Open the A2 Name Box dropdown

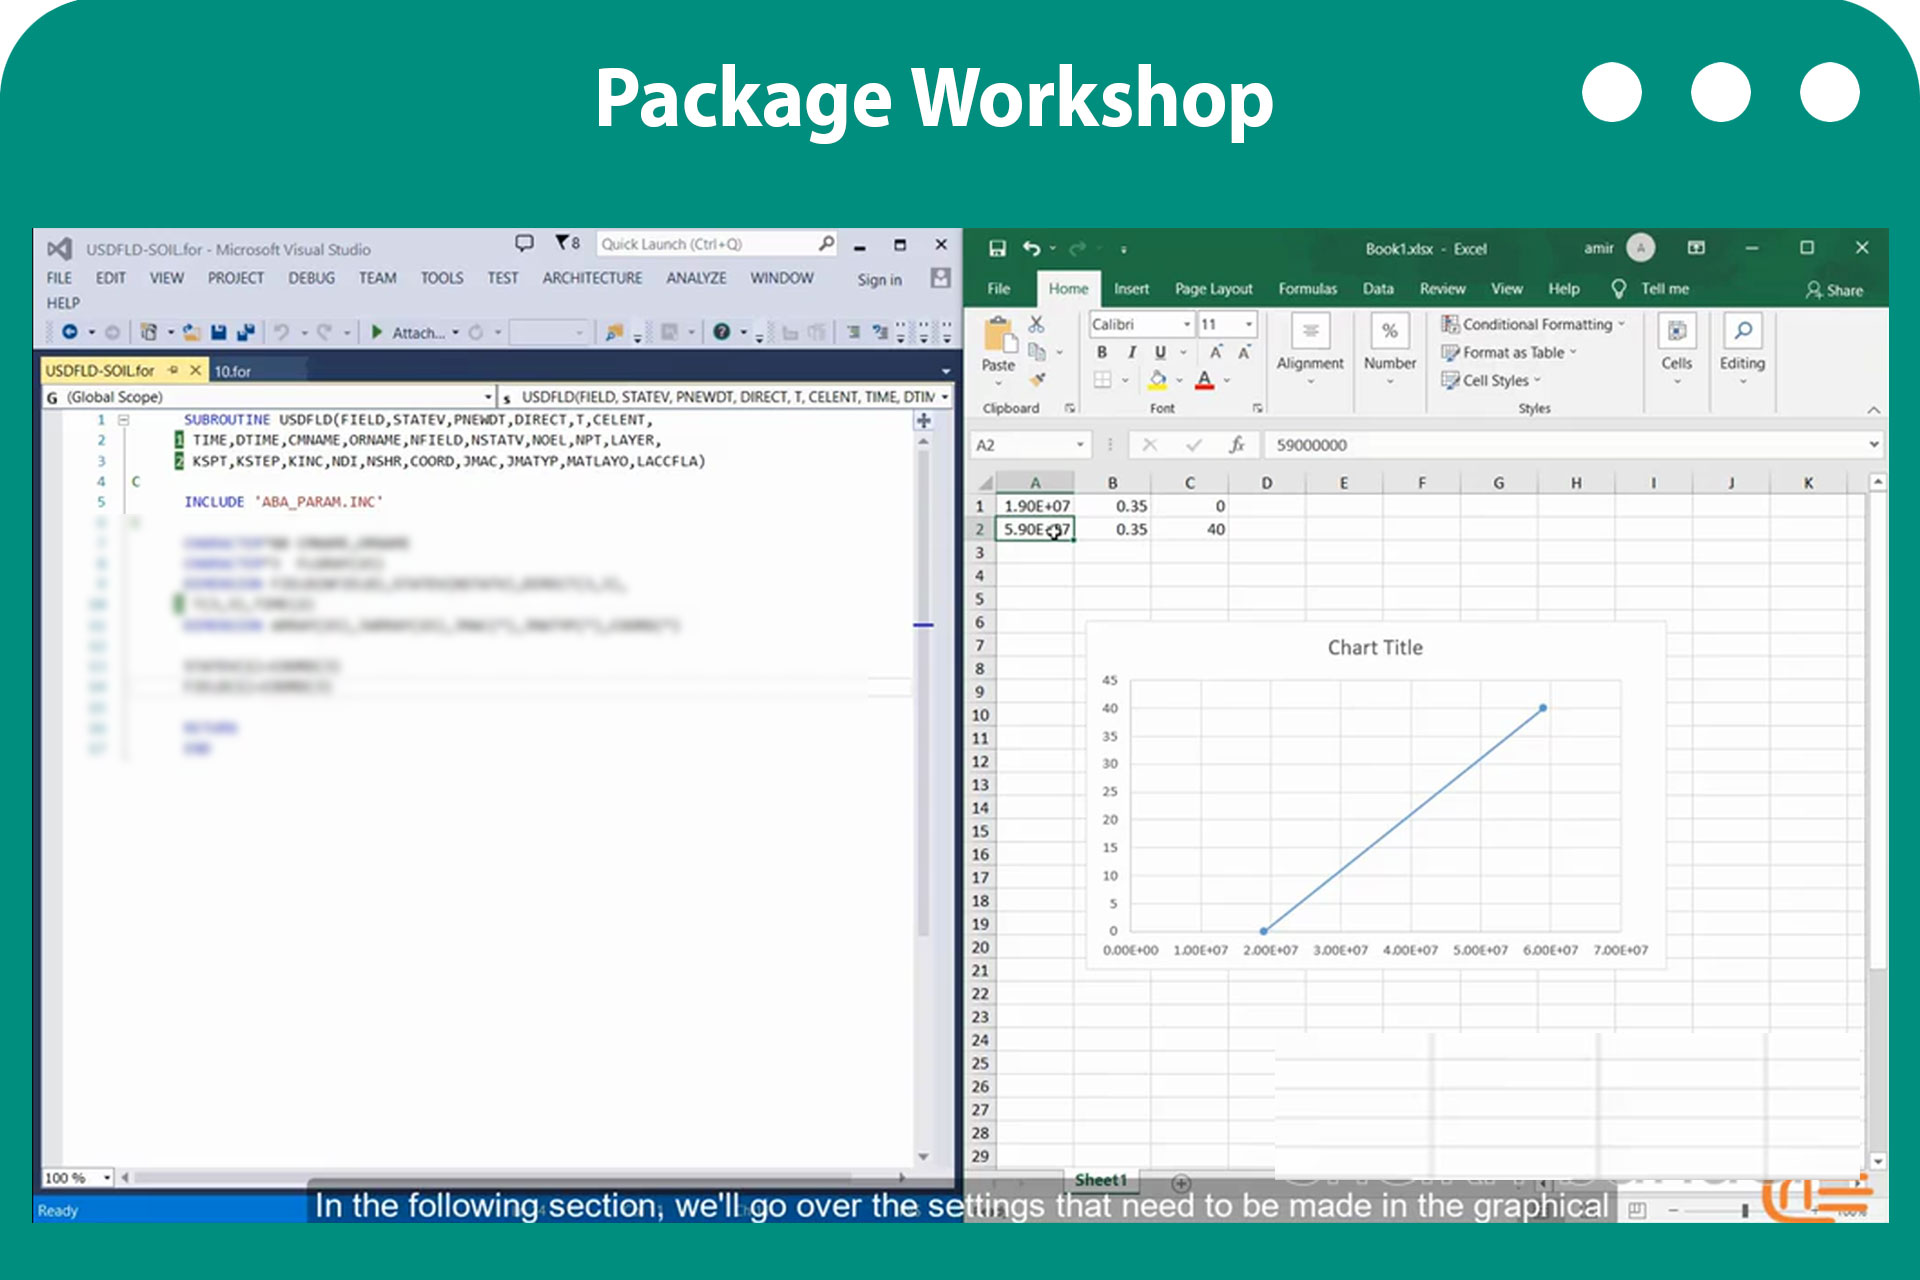click(x=1080, y=445)
